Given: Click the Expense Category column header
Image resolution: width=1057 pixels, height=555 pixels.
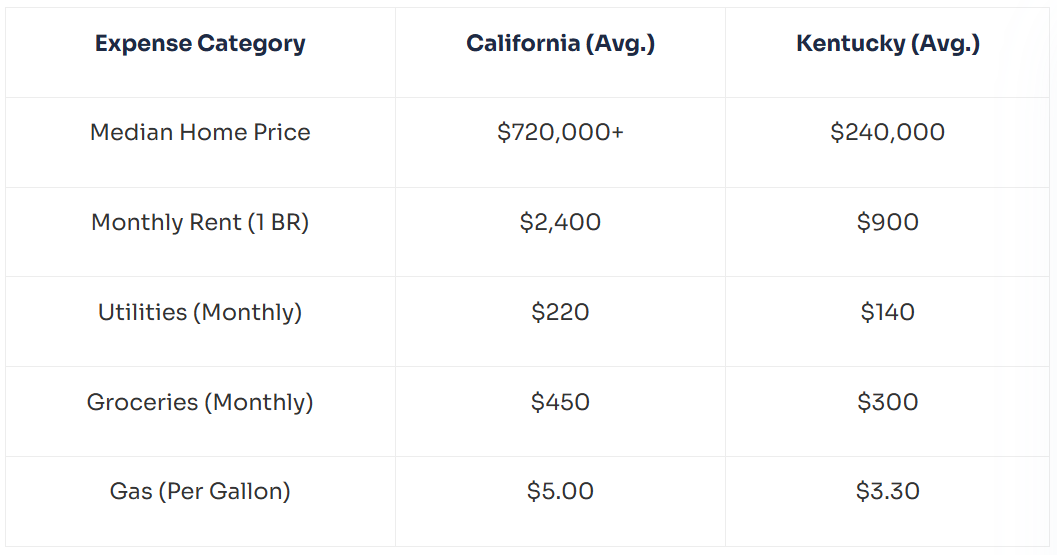Looking at the screenshot, I should (x=200, y=44).
